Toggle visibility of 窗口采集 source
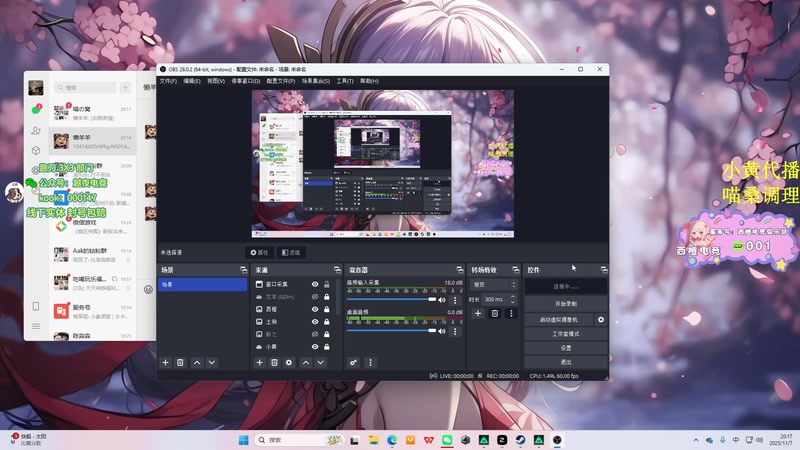Screen dimensions: 800x450 [315, 284]
